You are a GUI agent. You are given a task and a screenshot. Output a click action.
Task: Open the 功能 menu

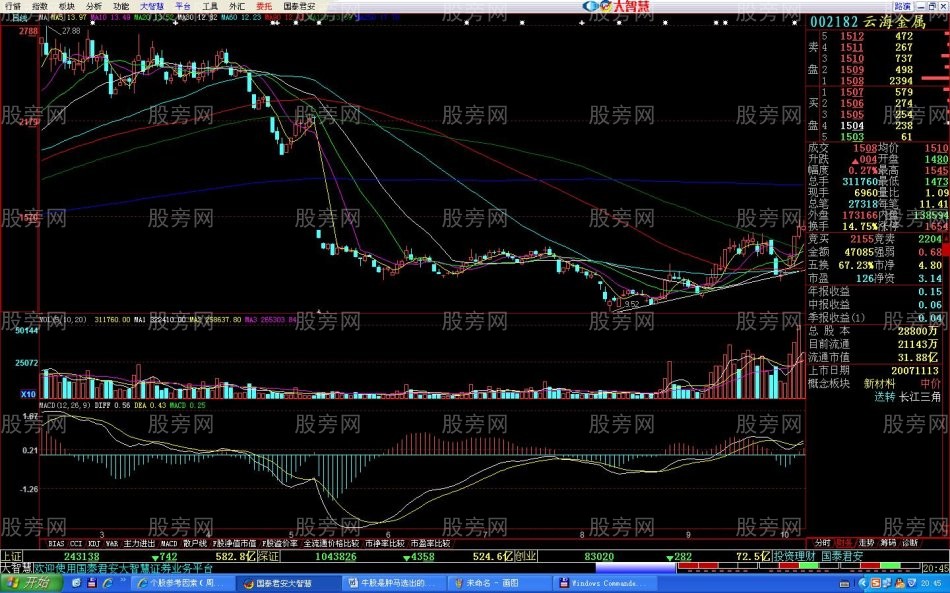tap(121, 6)
